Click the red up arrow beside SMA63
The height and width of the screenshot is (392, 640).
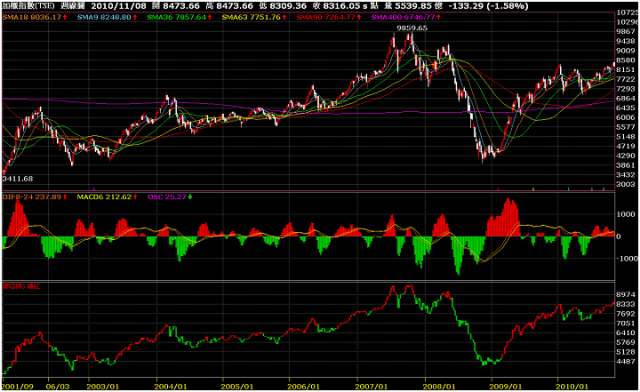pos(284,17)
